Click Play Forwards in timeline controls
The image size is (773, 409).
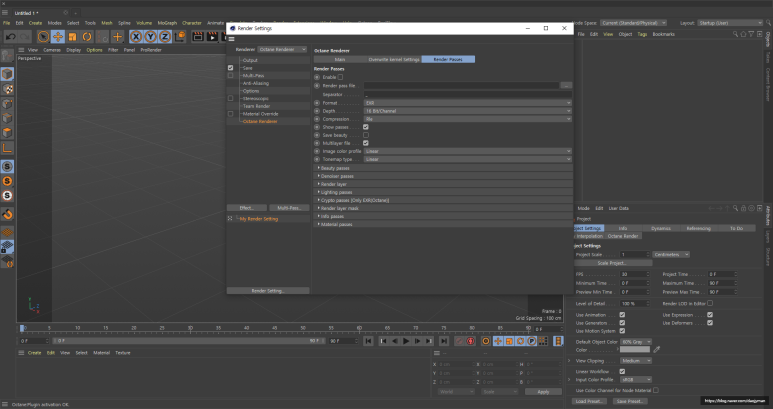(x=406, y=341)
